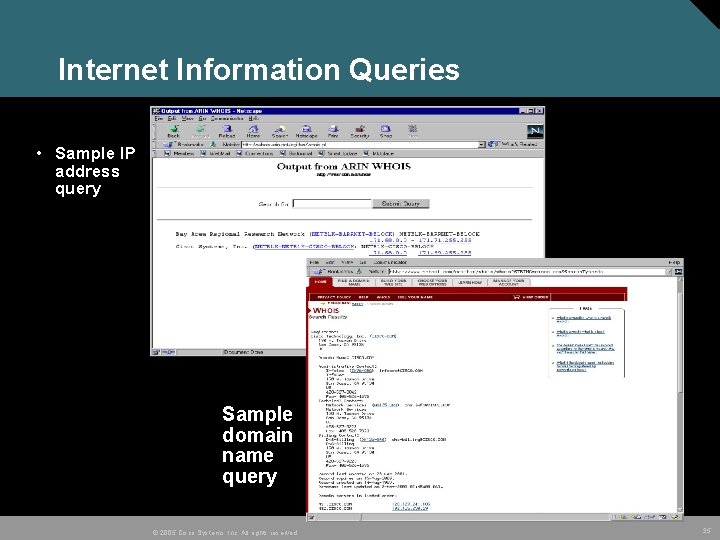720x540 pixels.
Task: Open the BizJournal personal toolbar link
Action: tap(296, 153)
